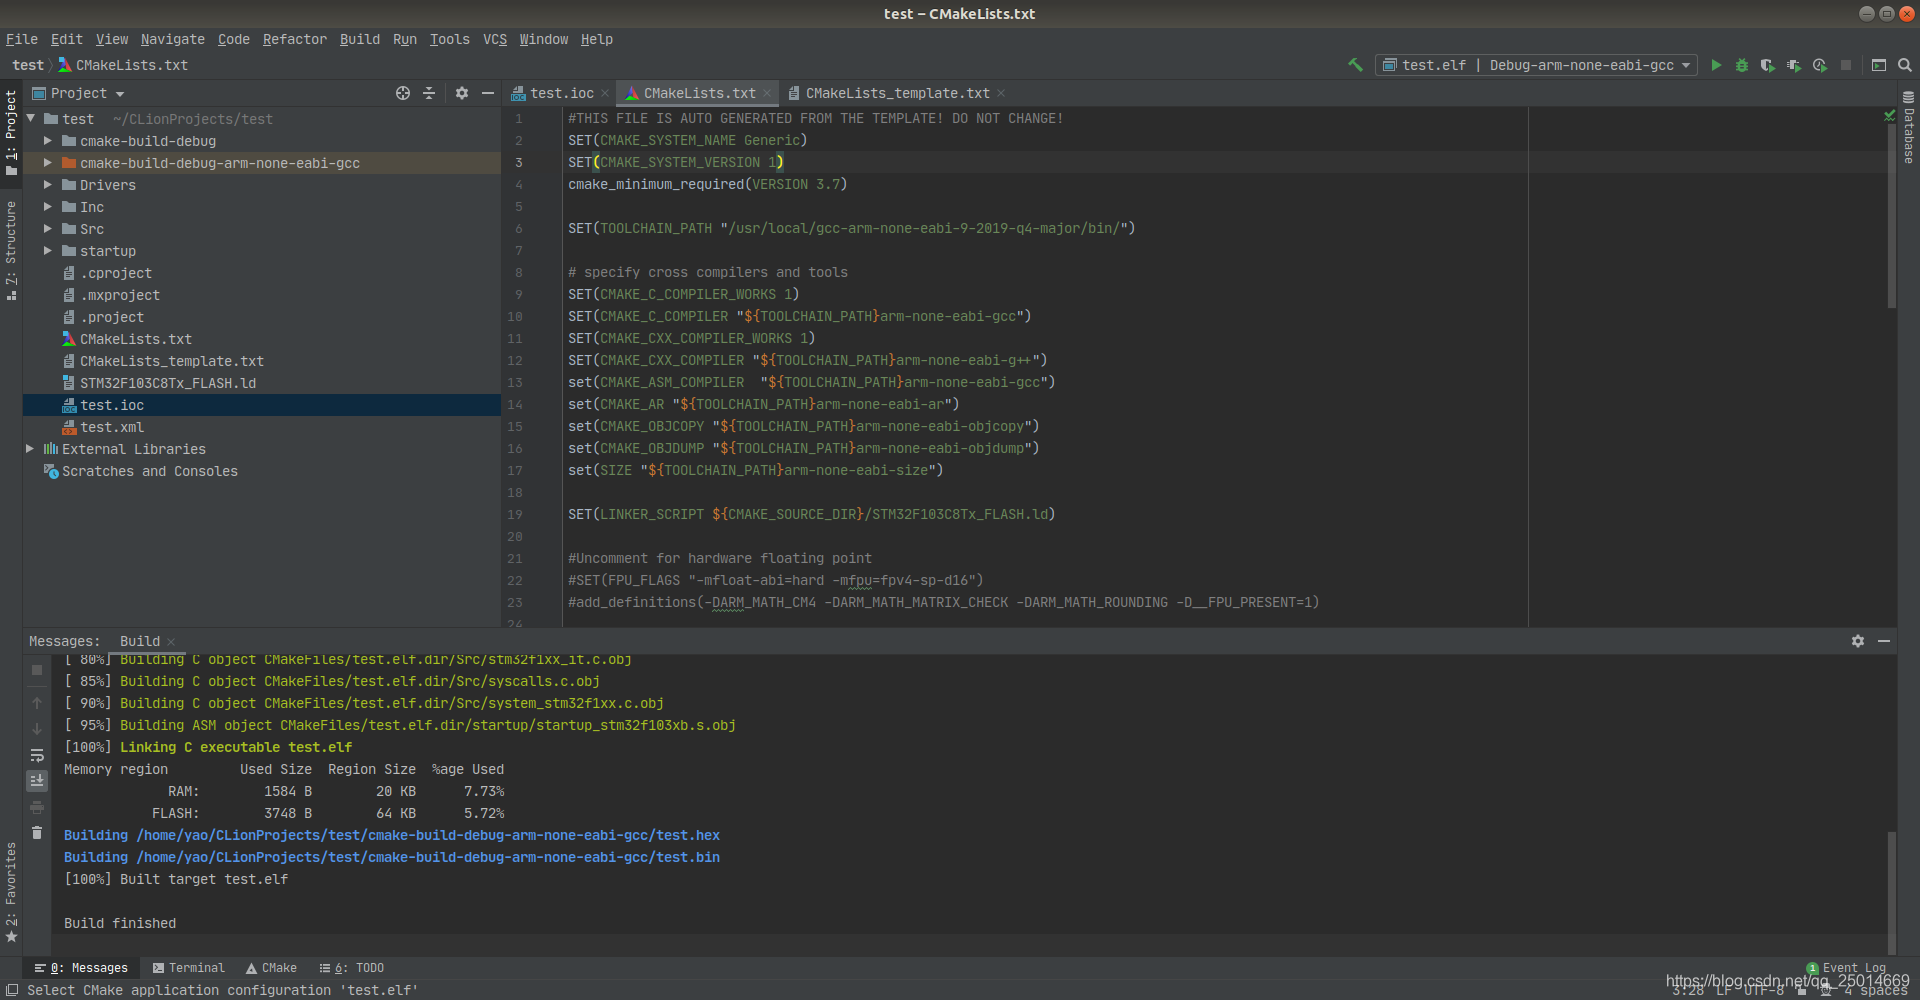This screenshot has height=1000, width=1920.
Task: Expand External Libraries in the Project panel
Action: tap(30, 448)
